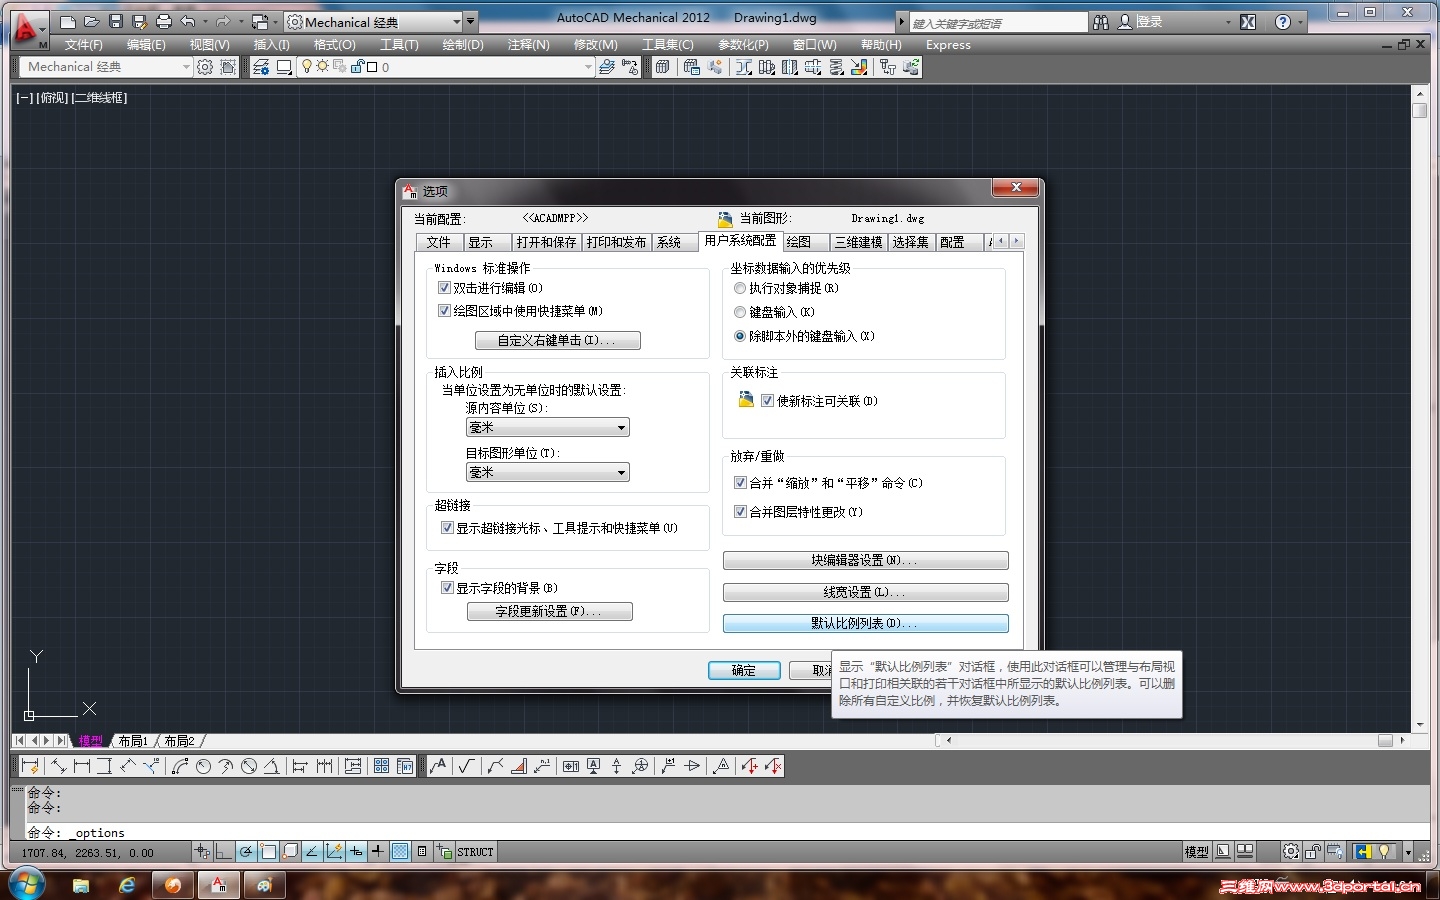This screenshot has height=900, width=1440.
Task: Toggle the 显示字段的背景 checkbox
Action: pos(447,588)
